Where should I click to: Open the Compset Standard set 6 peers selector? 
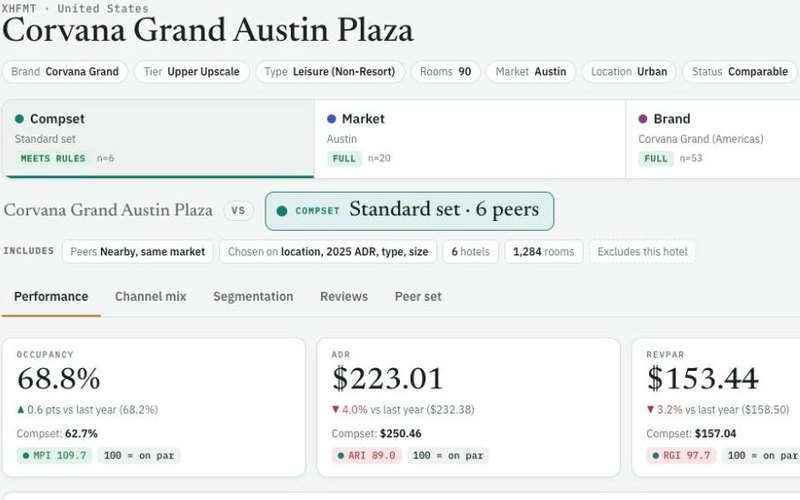[410, 211]
